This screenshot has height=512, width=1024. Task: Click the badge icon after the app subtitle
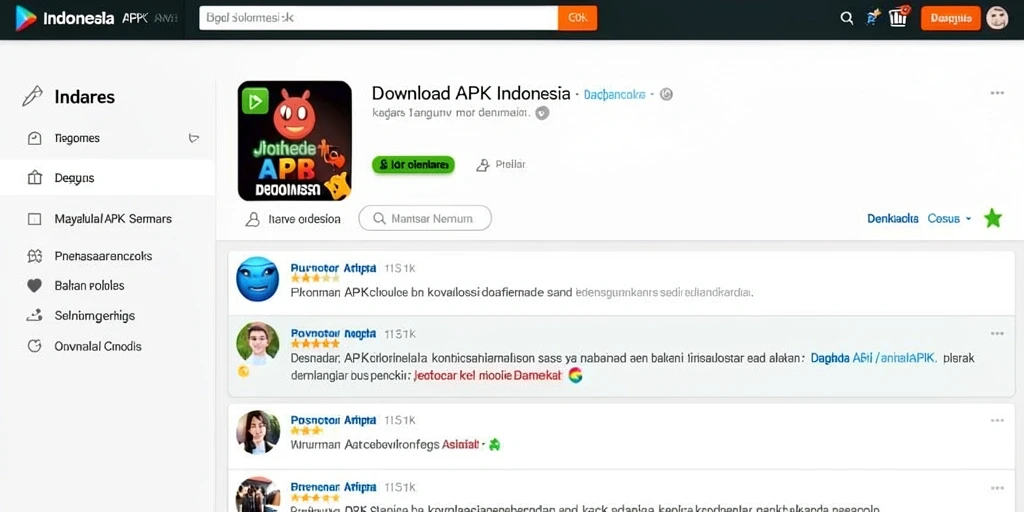click(542, 113)
